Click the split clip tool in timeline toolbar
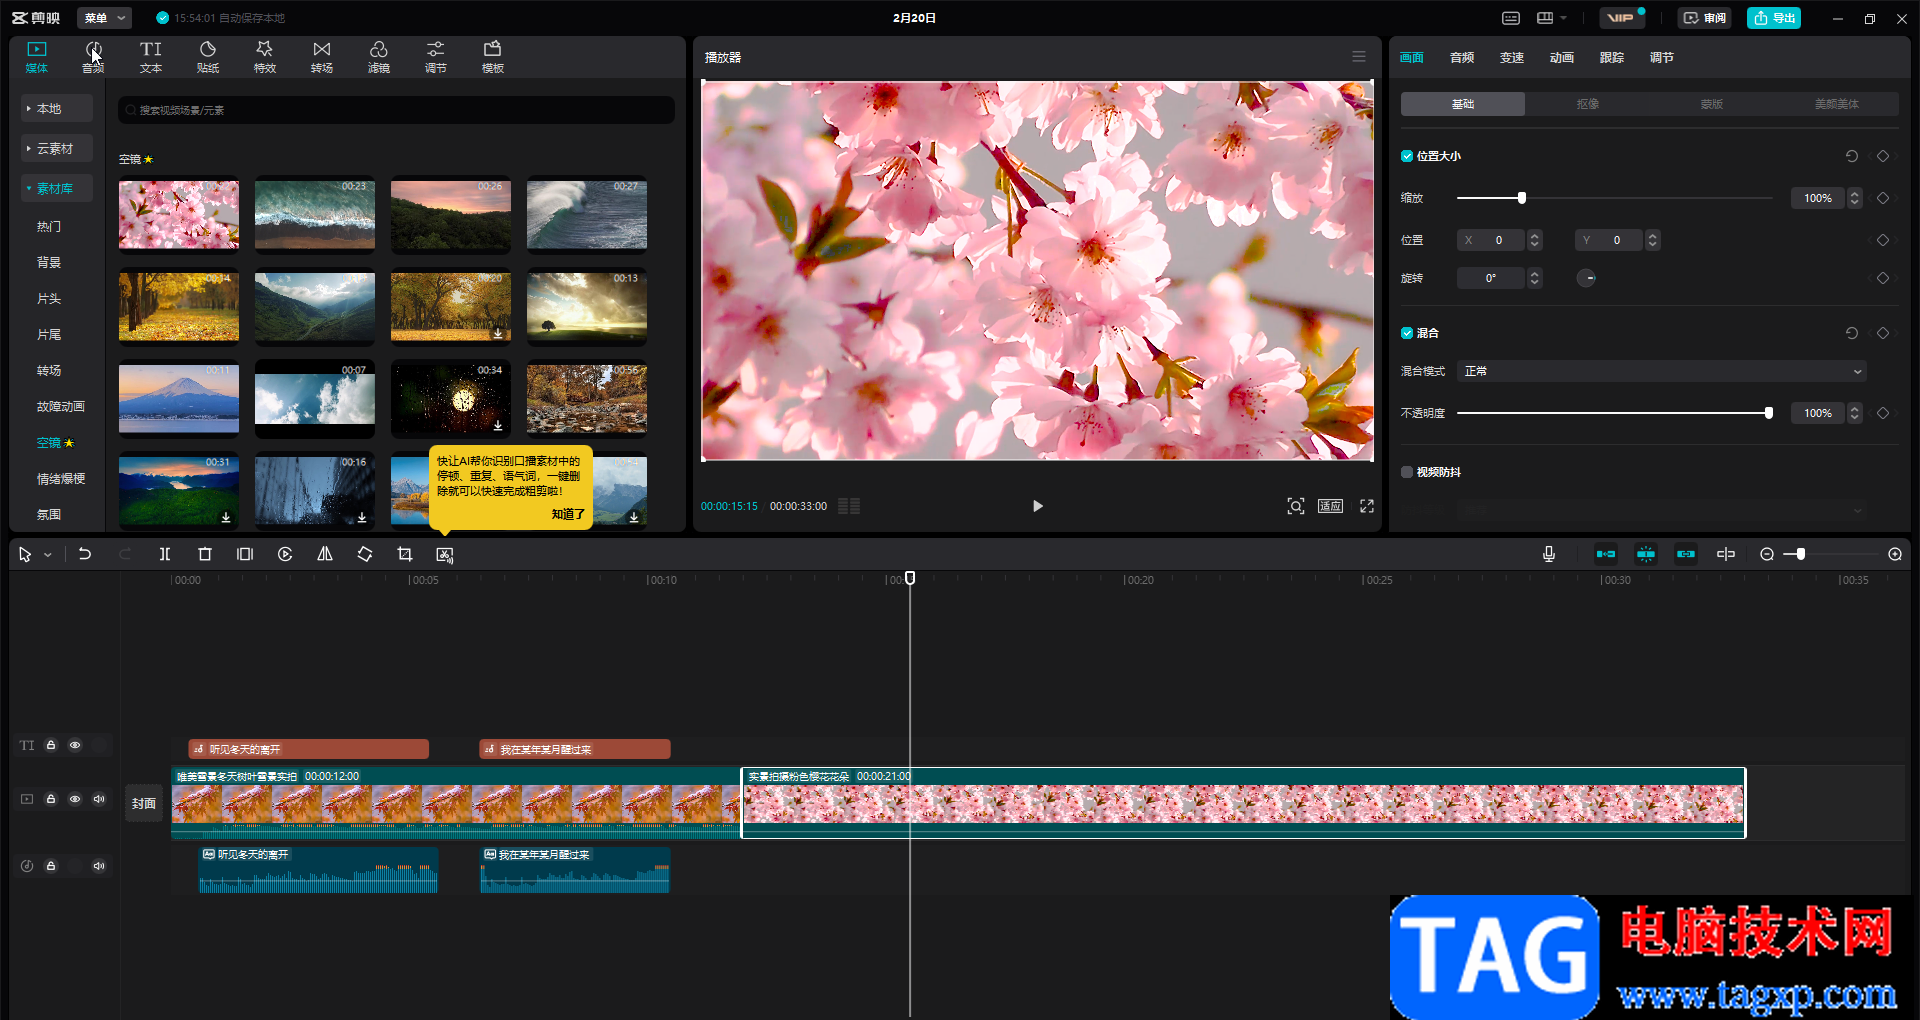The image size is (1920, 1020). pyautogui.click(x=165, y=554)
